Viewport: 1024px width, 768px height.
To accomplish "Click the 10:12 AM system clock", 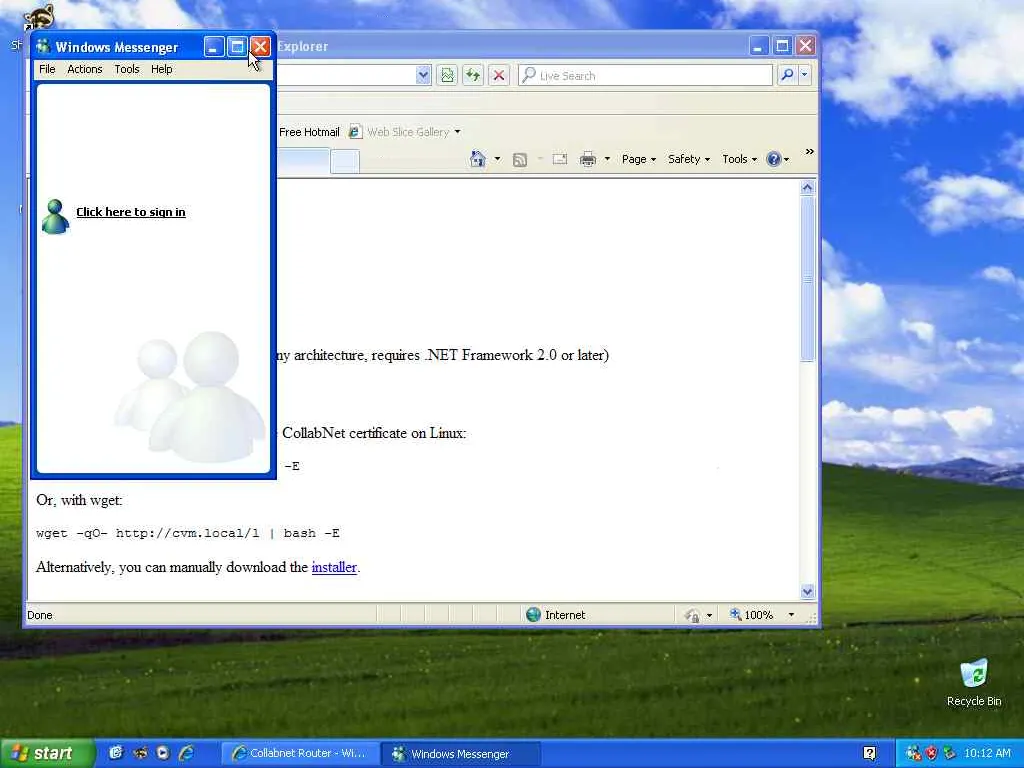I will click(987, 753).
